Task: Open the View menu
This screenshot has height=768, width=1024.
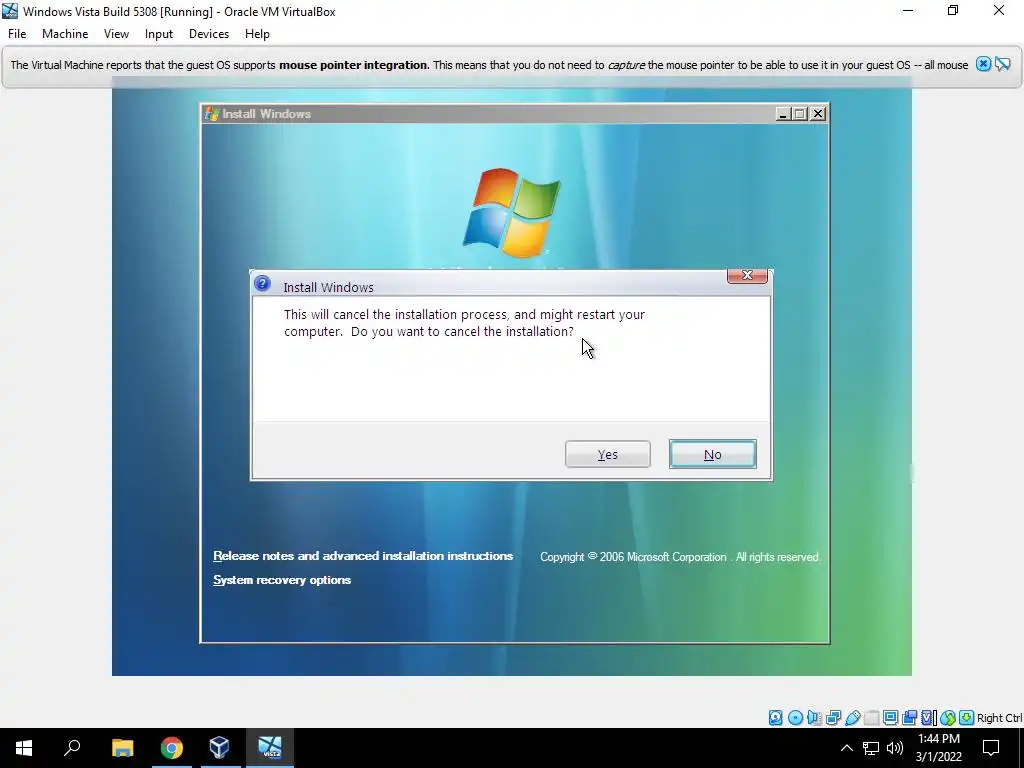Action: [116, 34]
